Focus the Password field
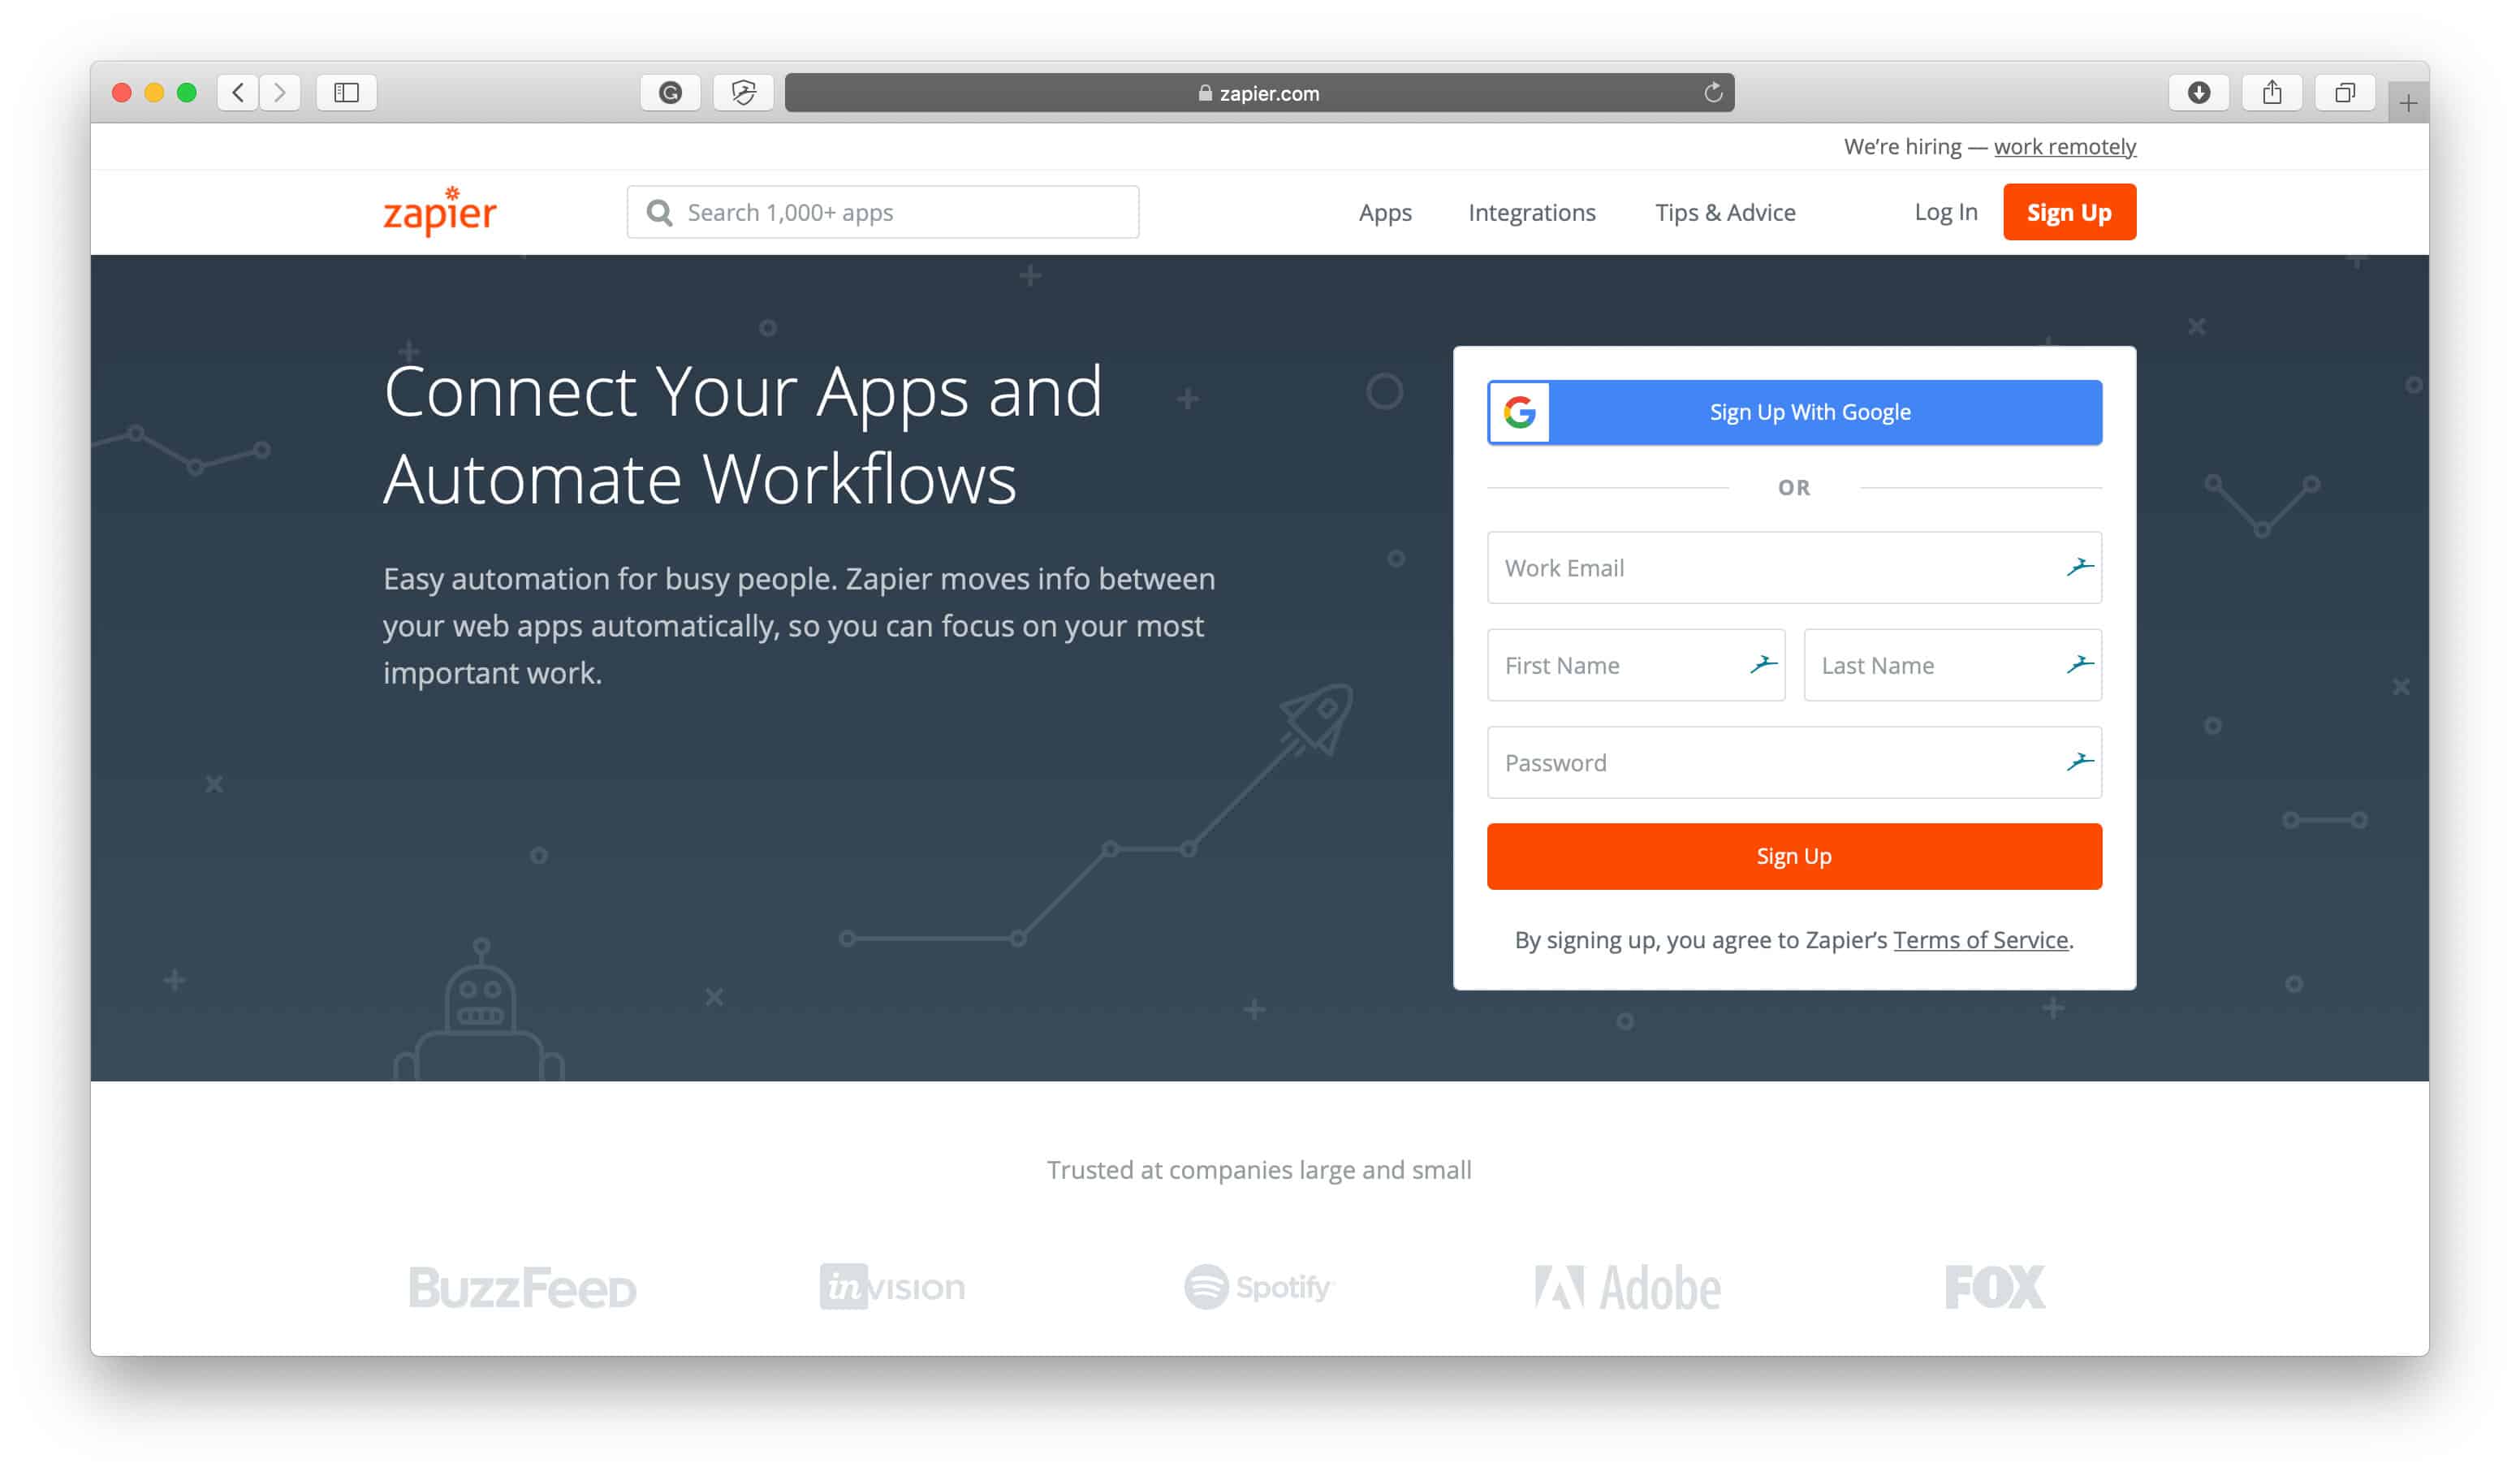Screen dimensions: 2520x1476 point(1794,762)
